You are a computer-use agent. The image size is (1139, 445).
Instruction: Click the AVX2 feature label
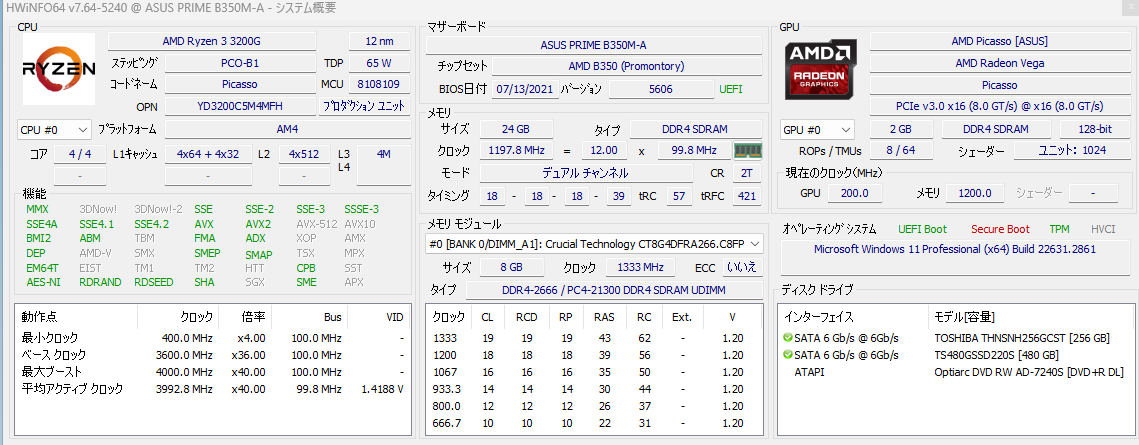[x=259, y=224]
